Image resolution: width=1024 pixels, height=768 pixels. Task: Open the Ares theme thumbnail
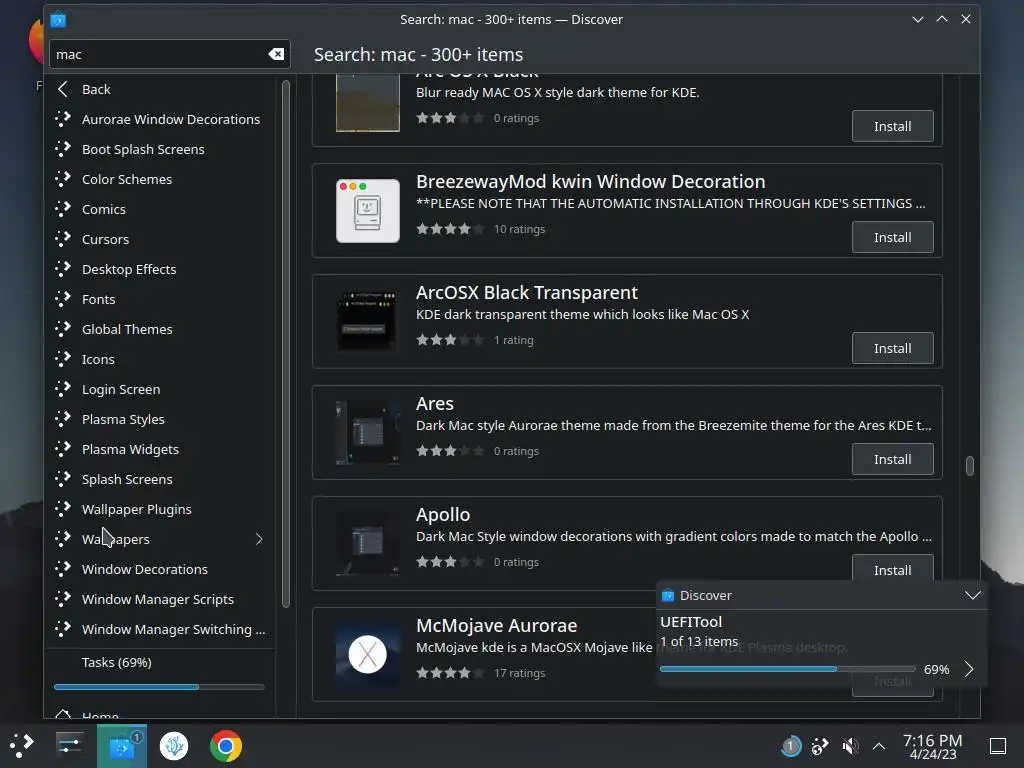click(x=368, y=432)
